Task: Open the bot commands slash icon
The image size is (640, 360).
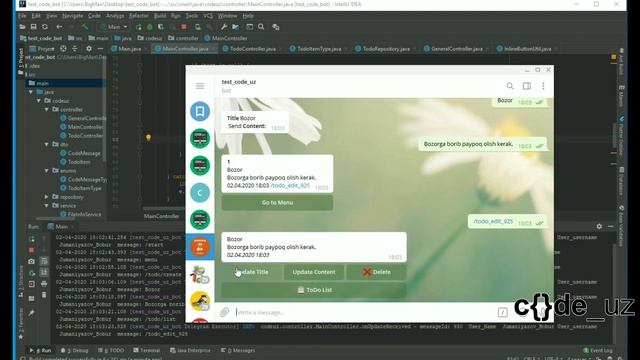Action: coord(502,312)
